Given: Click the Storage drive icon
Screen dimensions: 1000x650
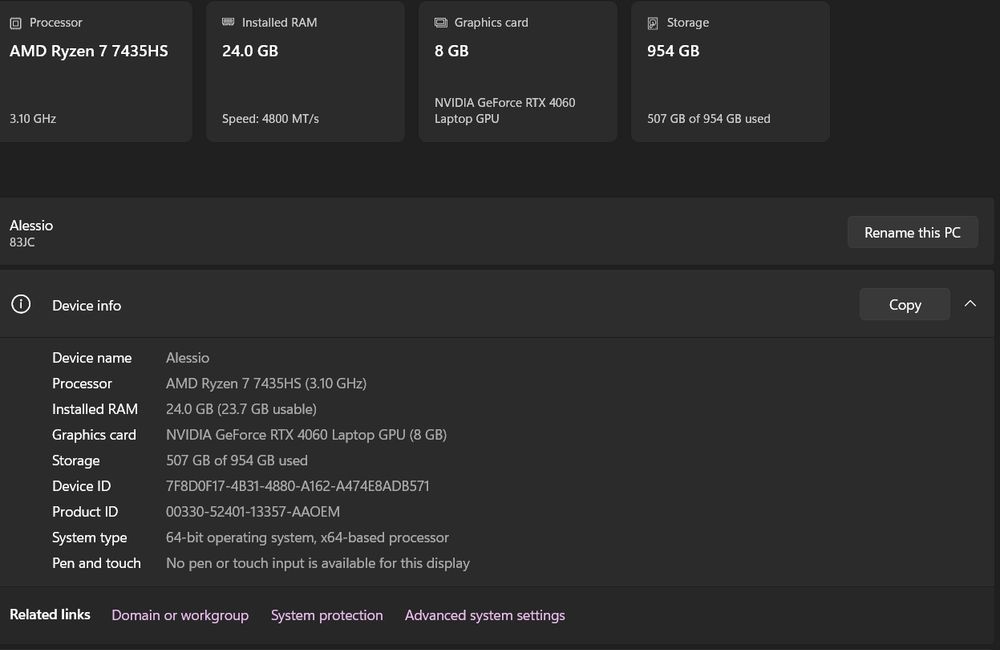Looking at the screenshot, I should coord(652,23).
